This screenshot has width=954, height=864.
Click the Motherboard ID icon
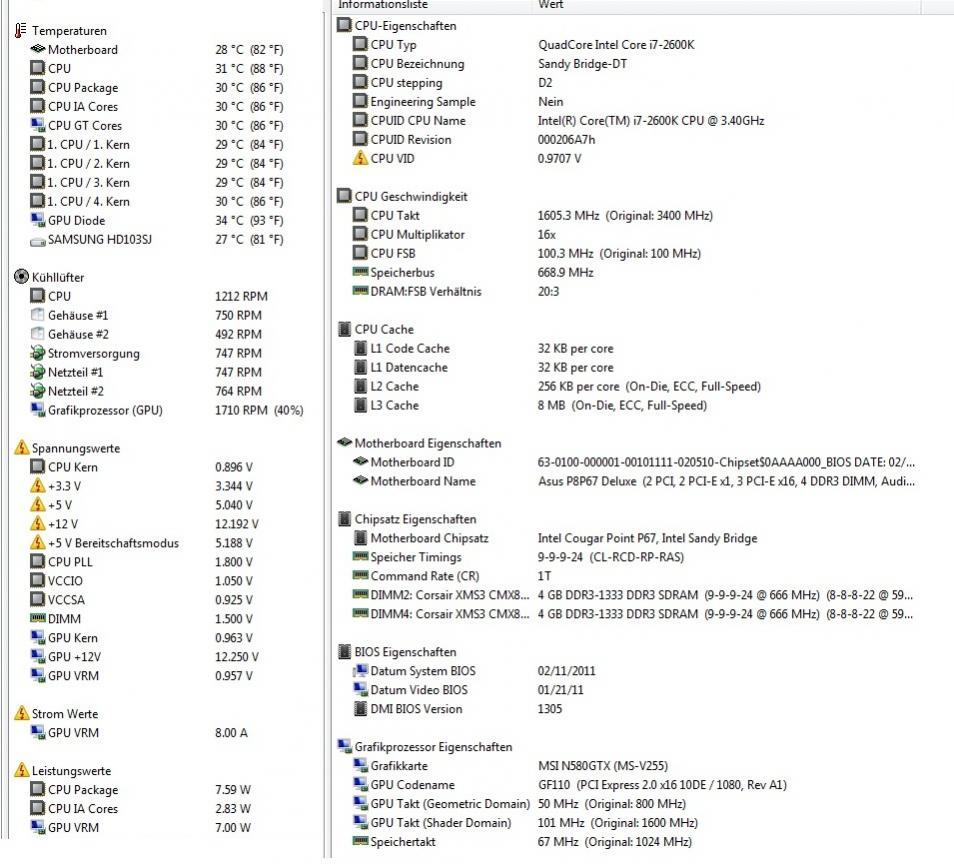360,462
